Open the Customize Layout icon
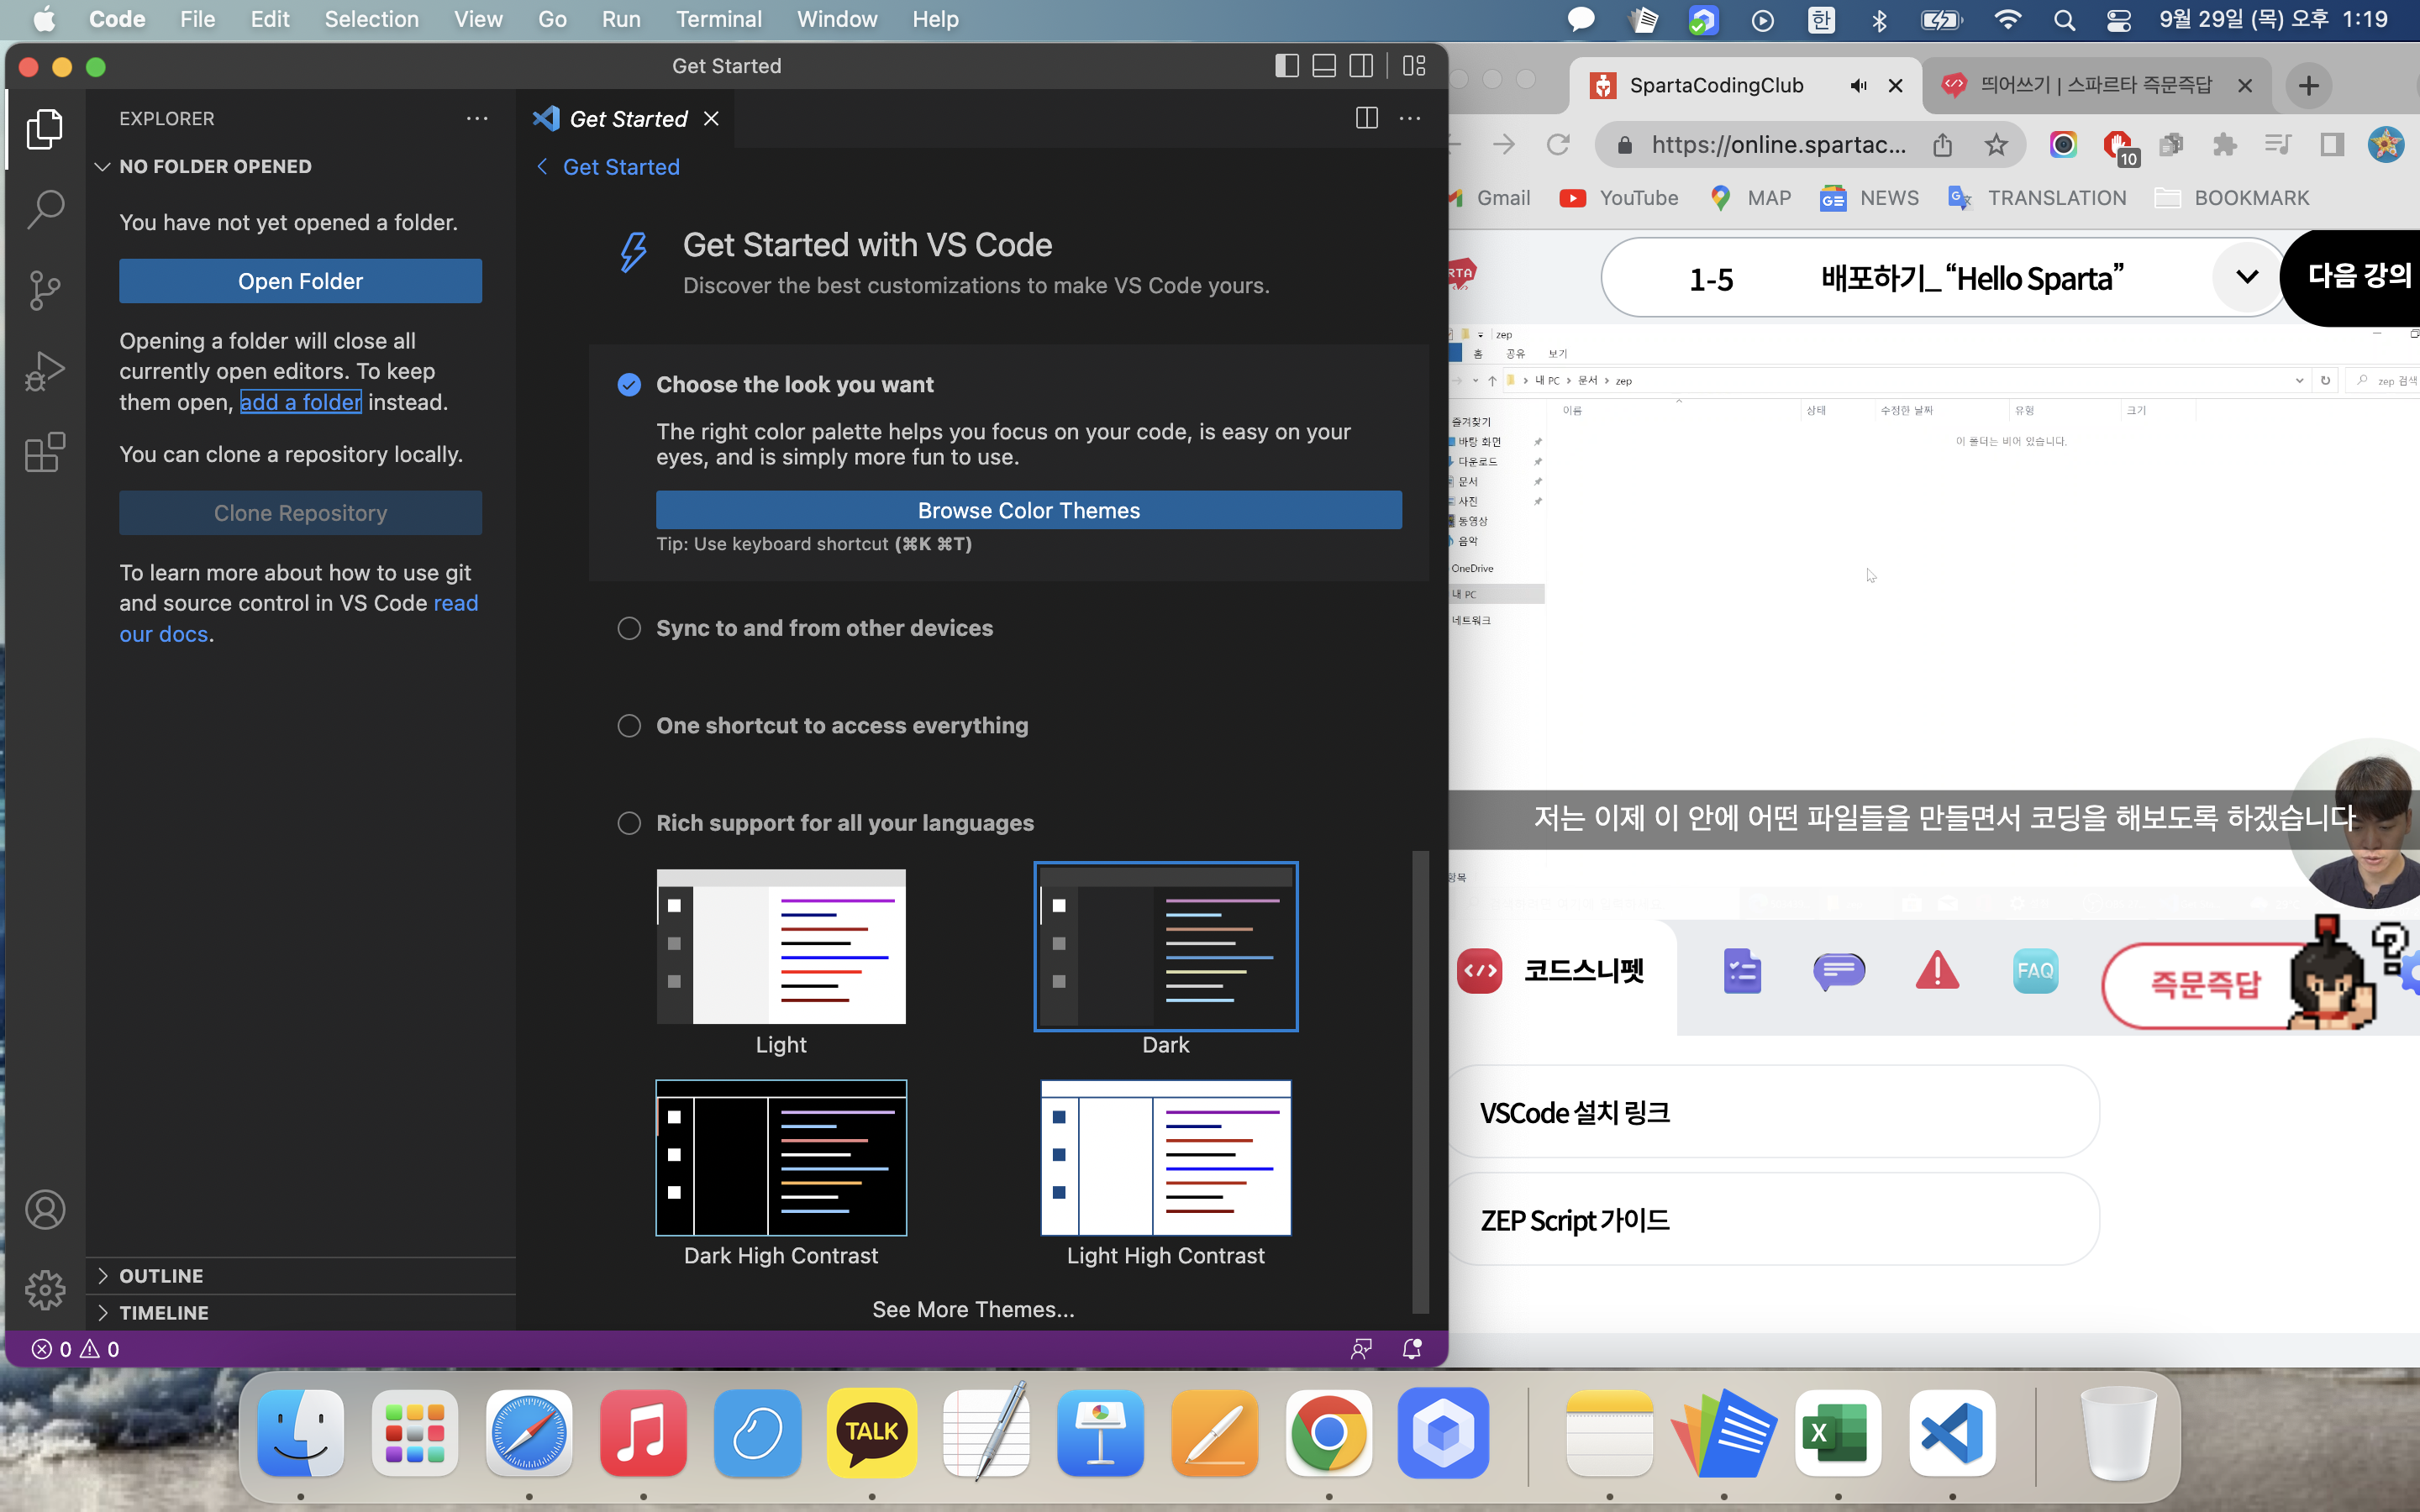This screenshot has height=1512, width=2420. click(1414, 66)
